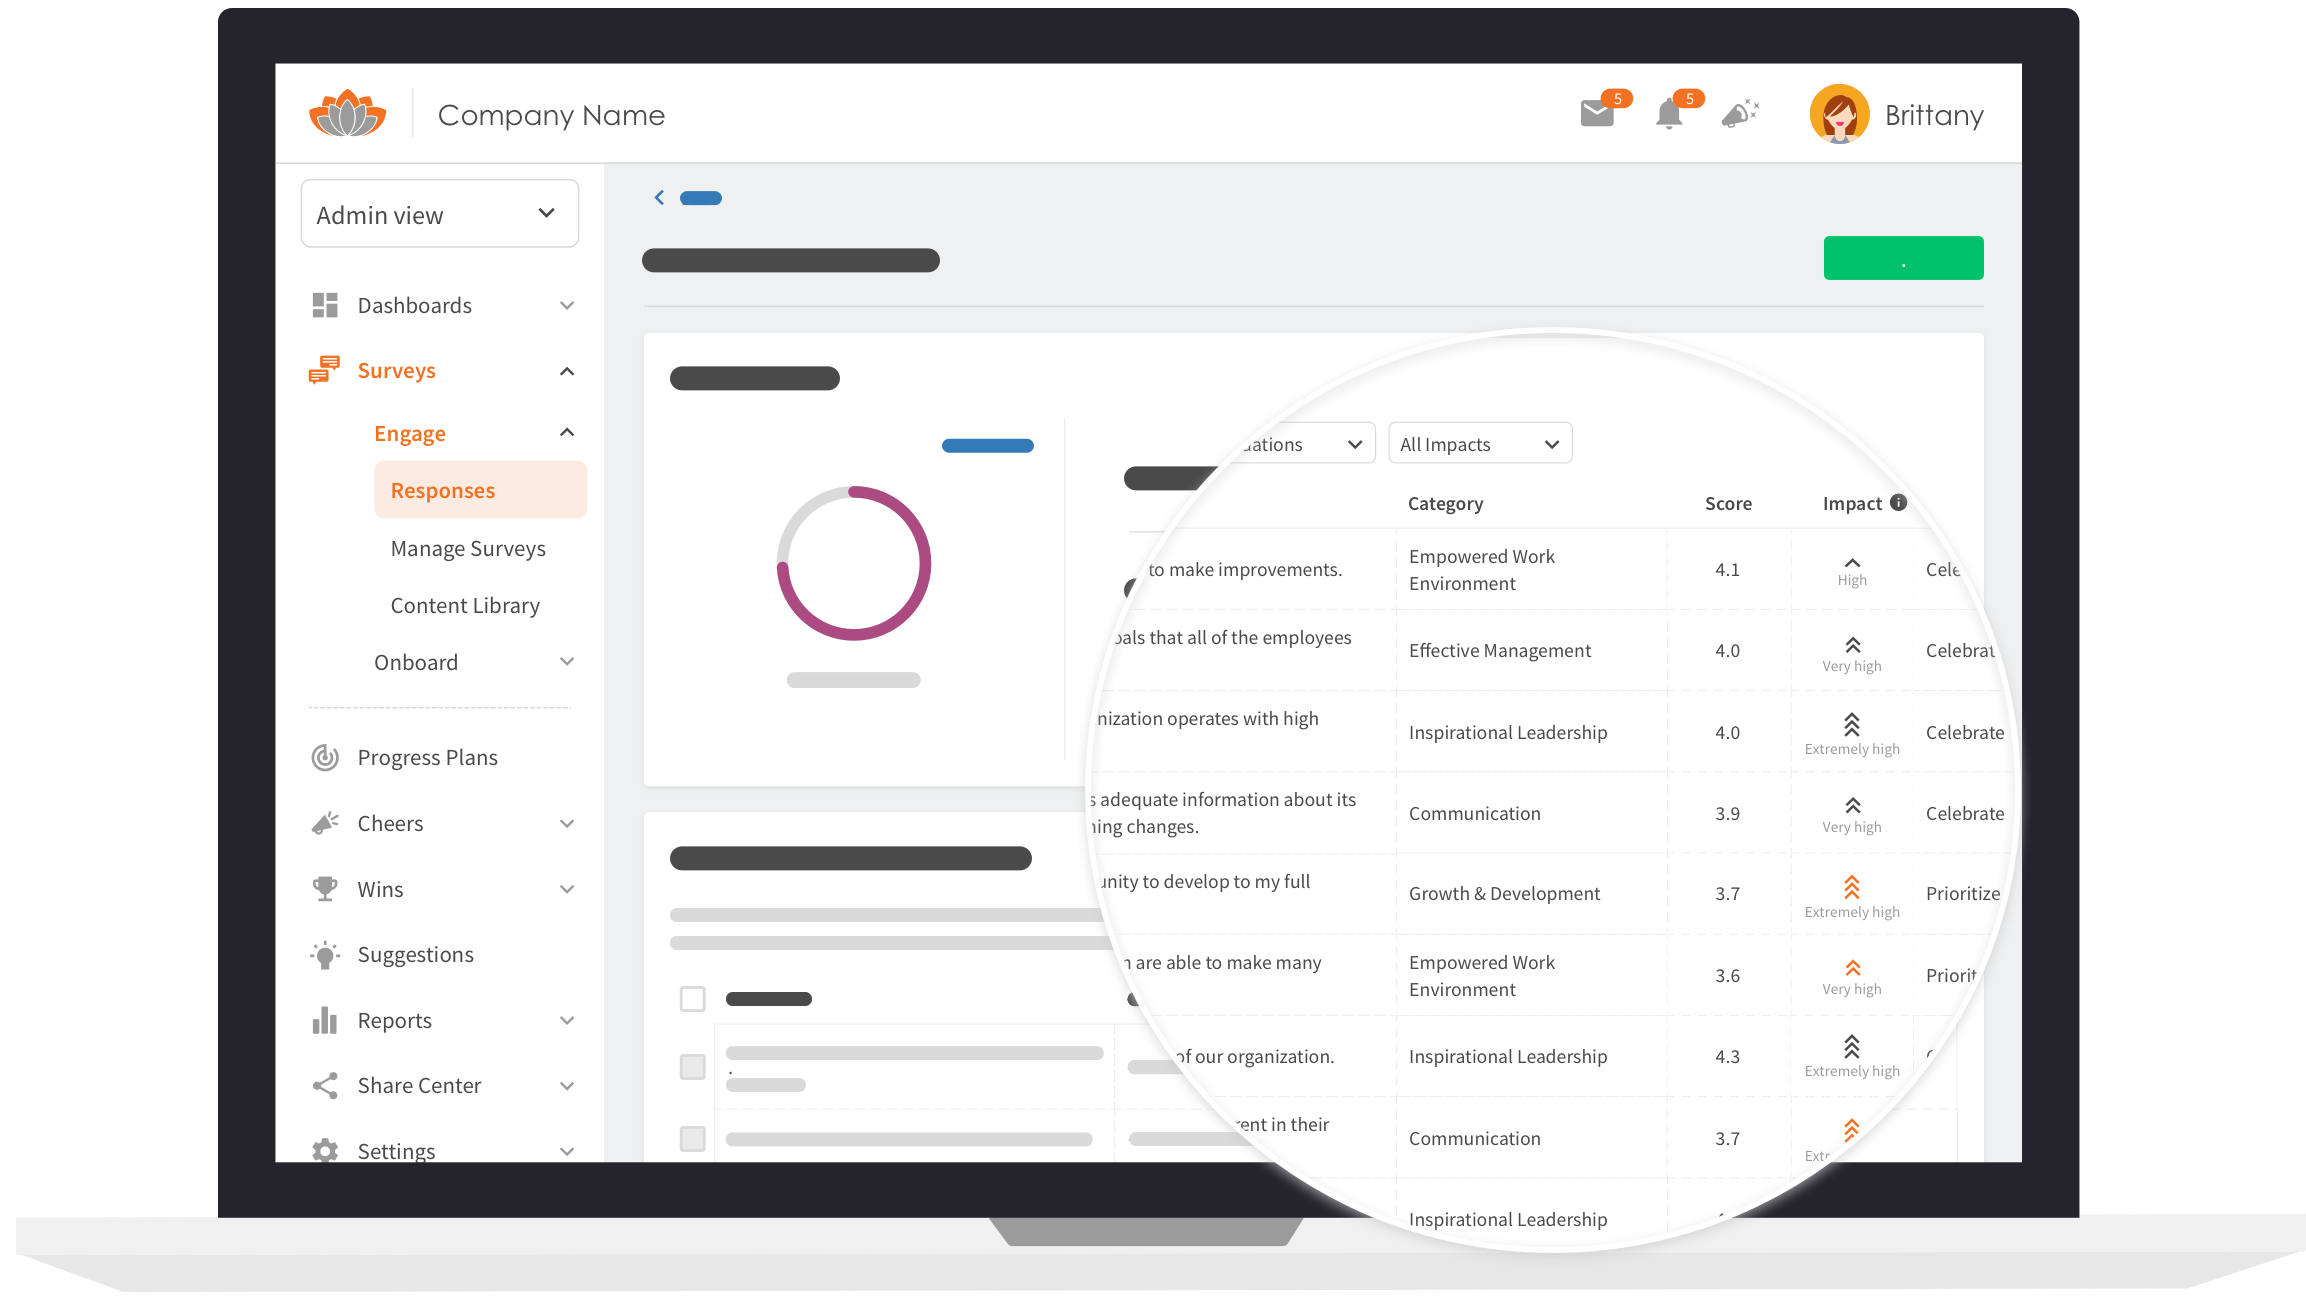The image size is (2306, 1300).
Task: Click the Surveys icon in sidebar
Action: coord(325,371)
